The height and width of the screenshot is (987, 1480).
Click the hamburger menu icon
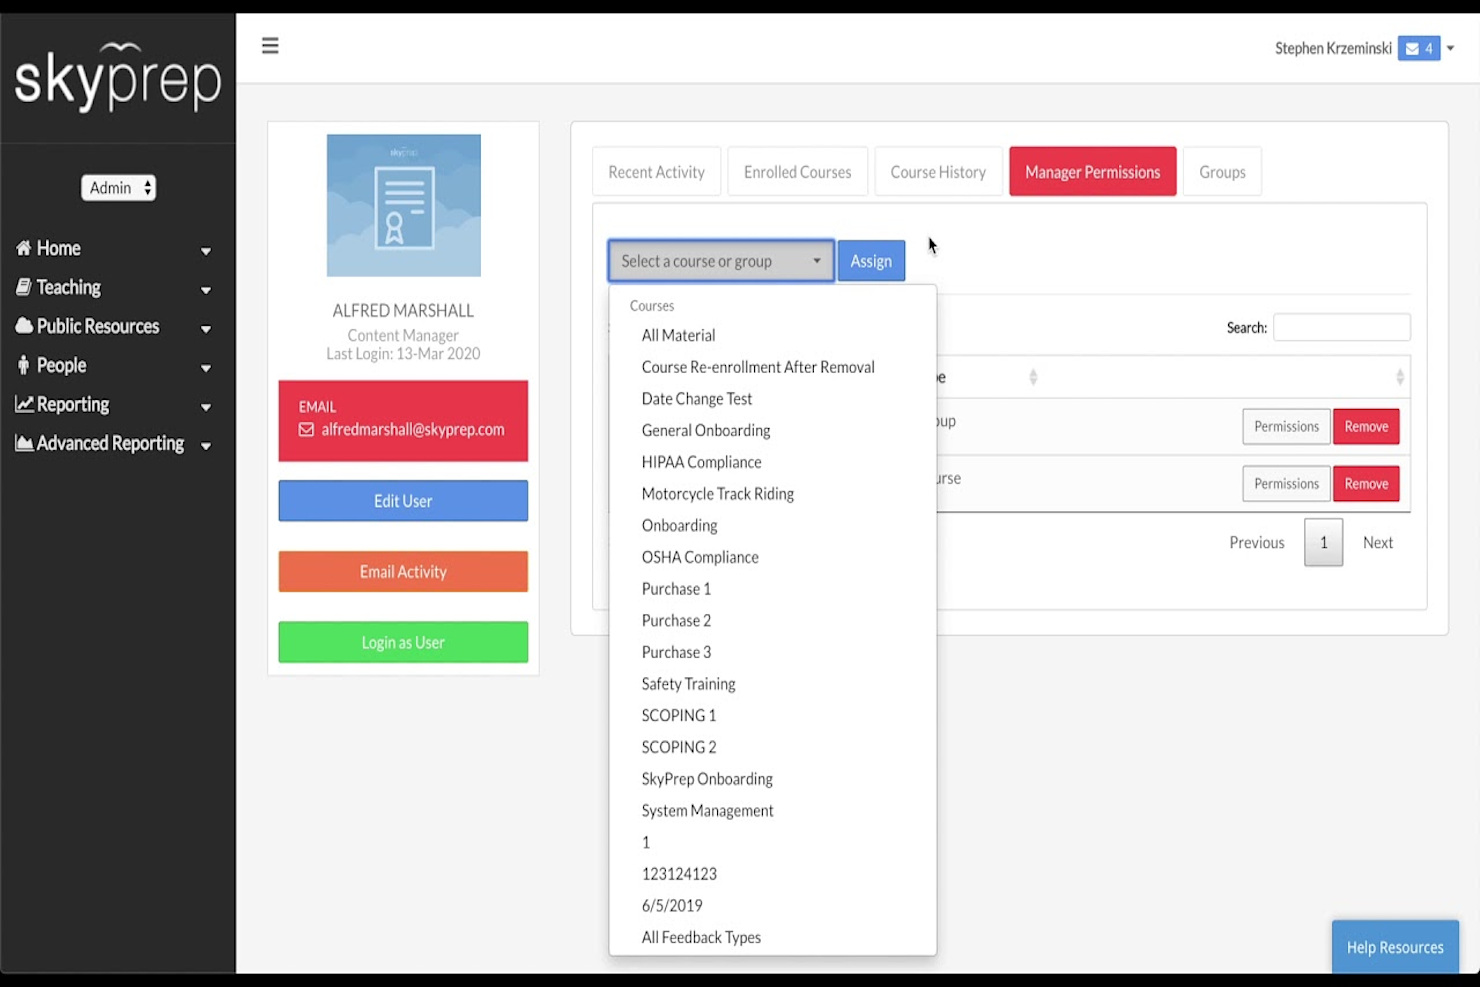pyautogui.click(x=270, y=46)
